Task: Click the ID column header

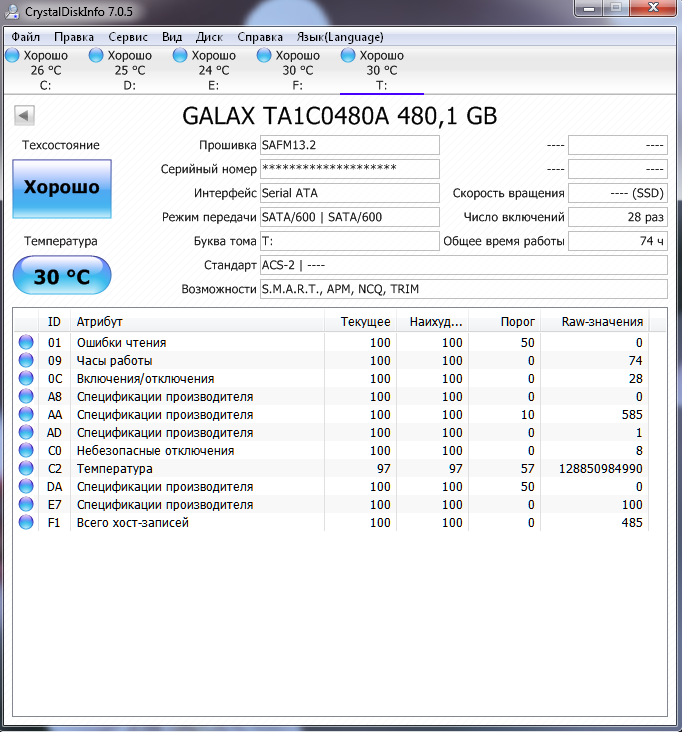Action: coord(54,322)
